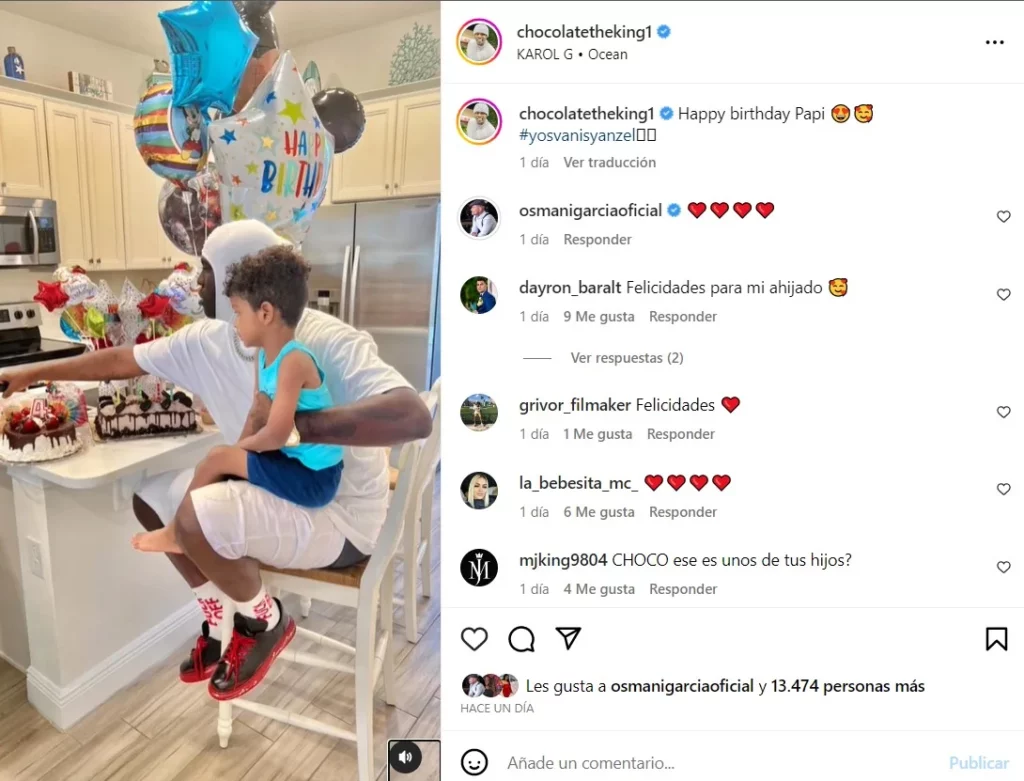View the 13.474 personas más likes list
This screenshot has height=781, width=1024.
(x=848, y=686)
